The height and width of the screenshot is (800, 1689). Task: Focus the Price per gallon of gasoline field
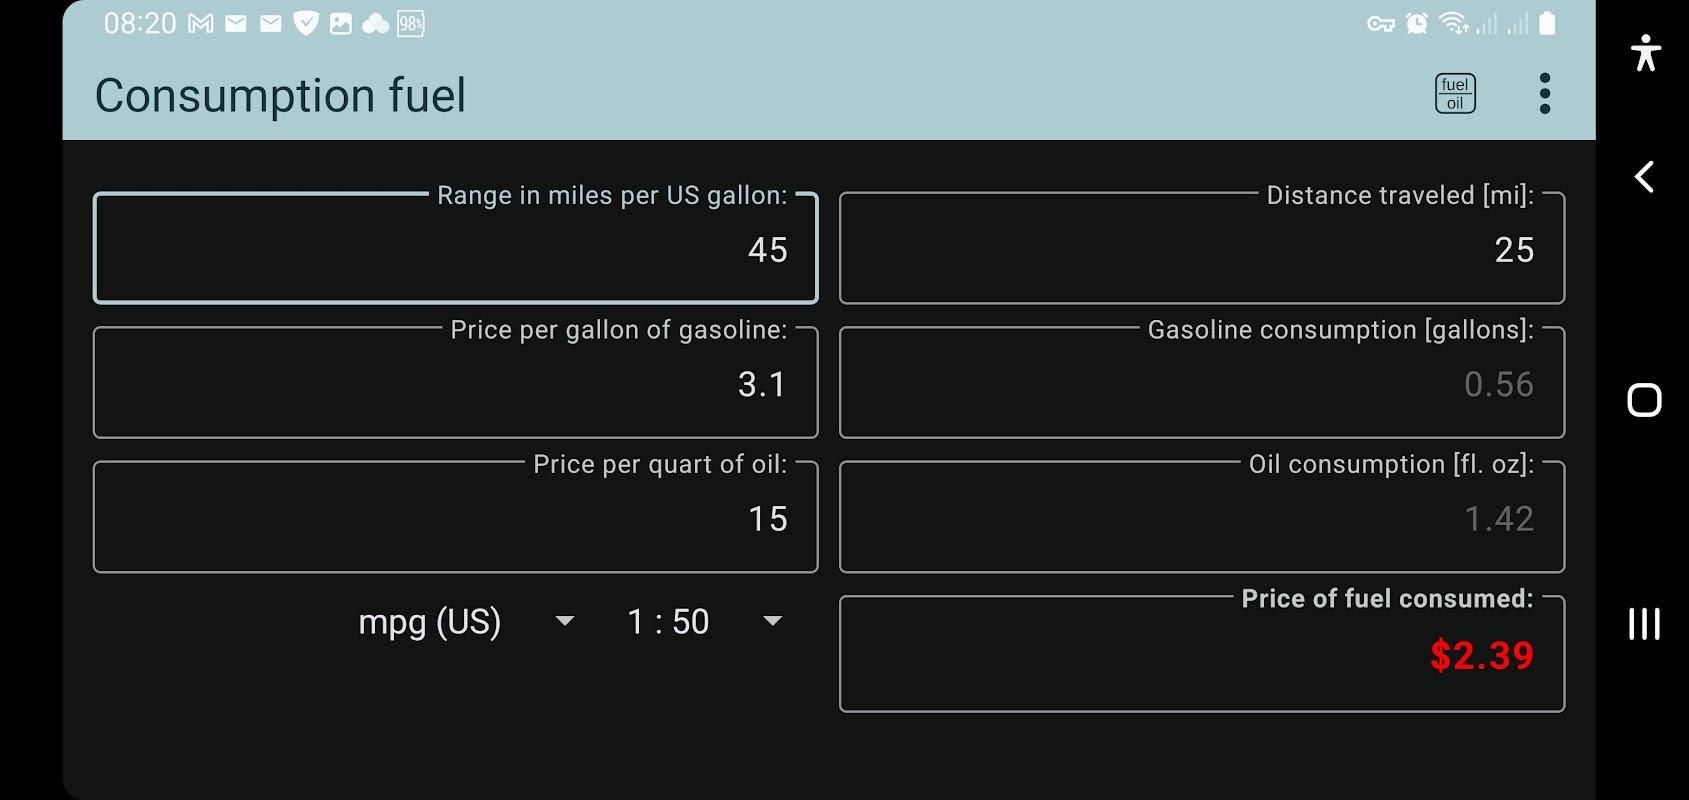click(456, 384)
